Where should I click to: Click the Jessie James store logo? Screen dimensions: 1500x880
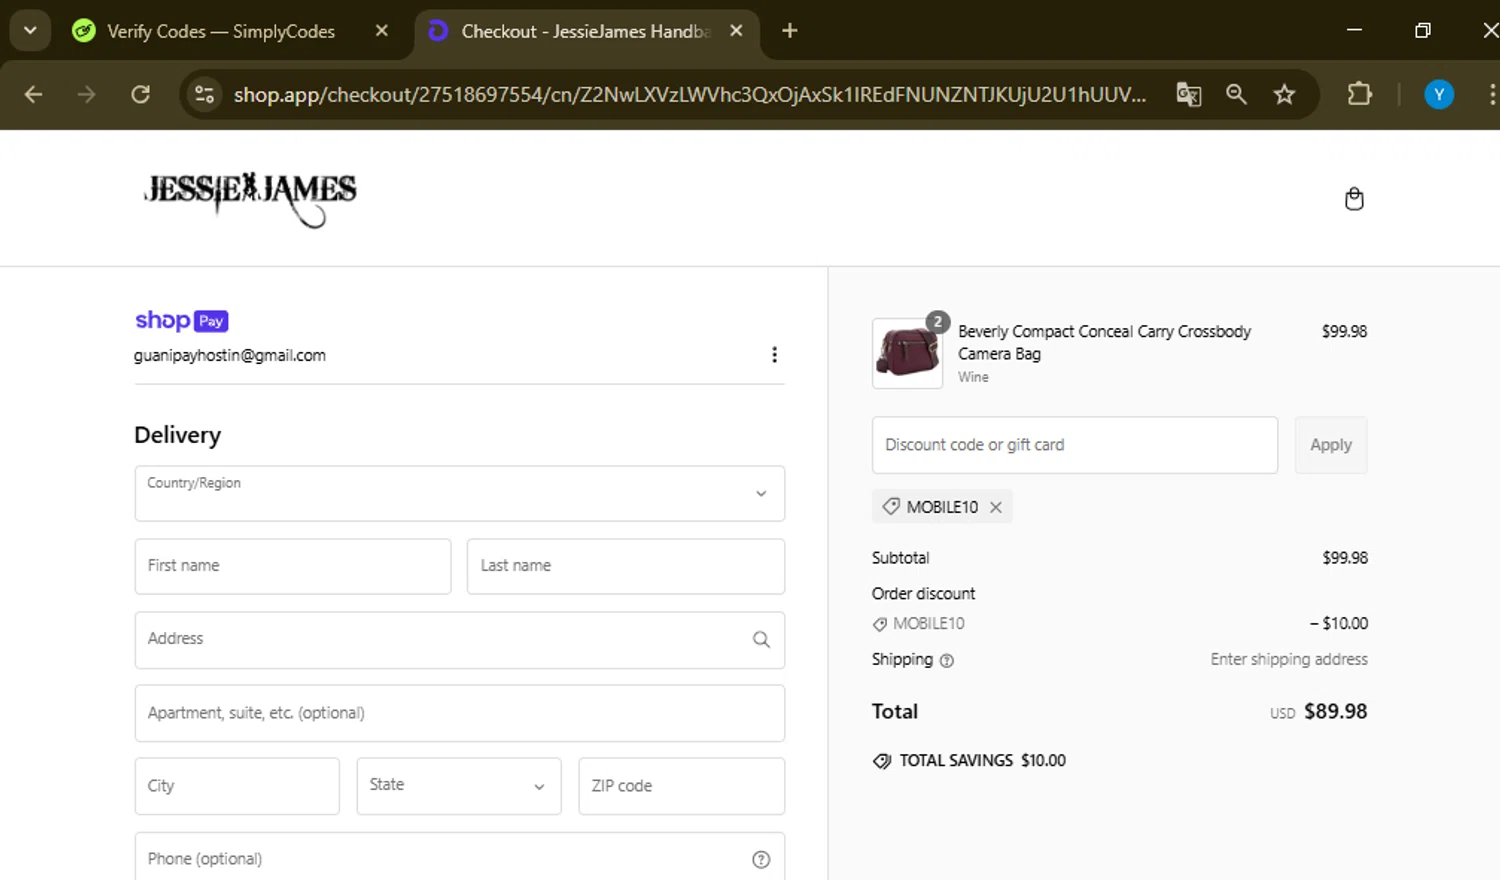coord(250,198)
